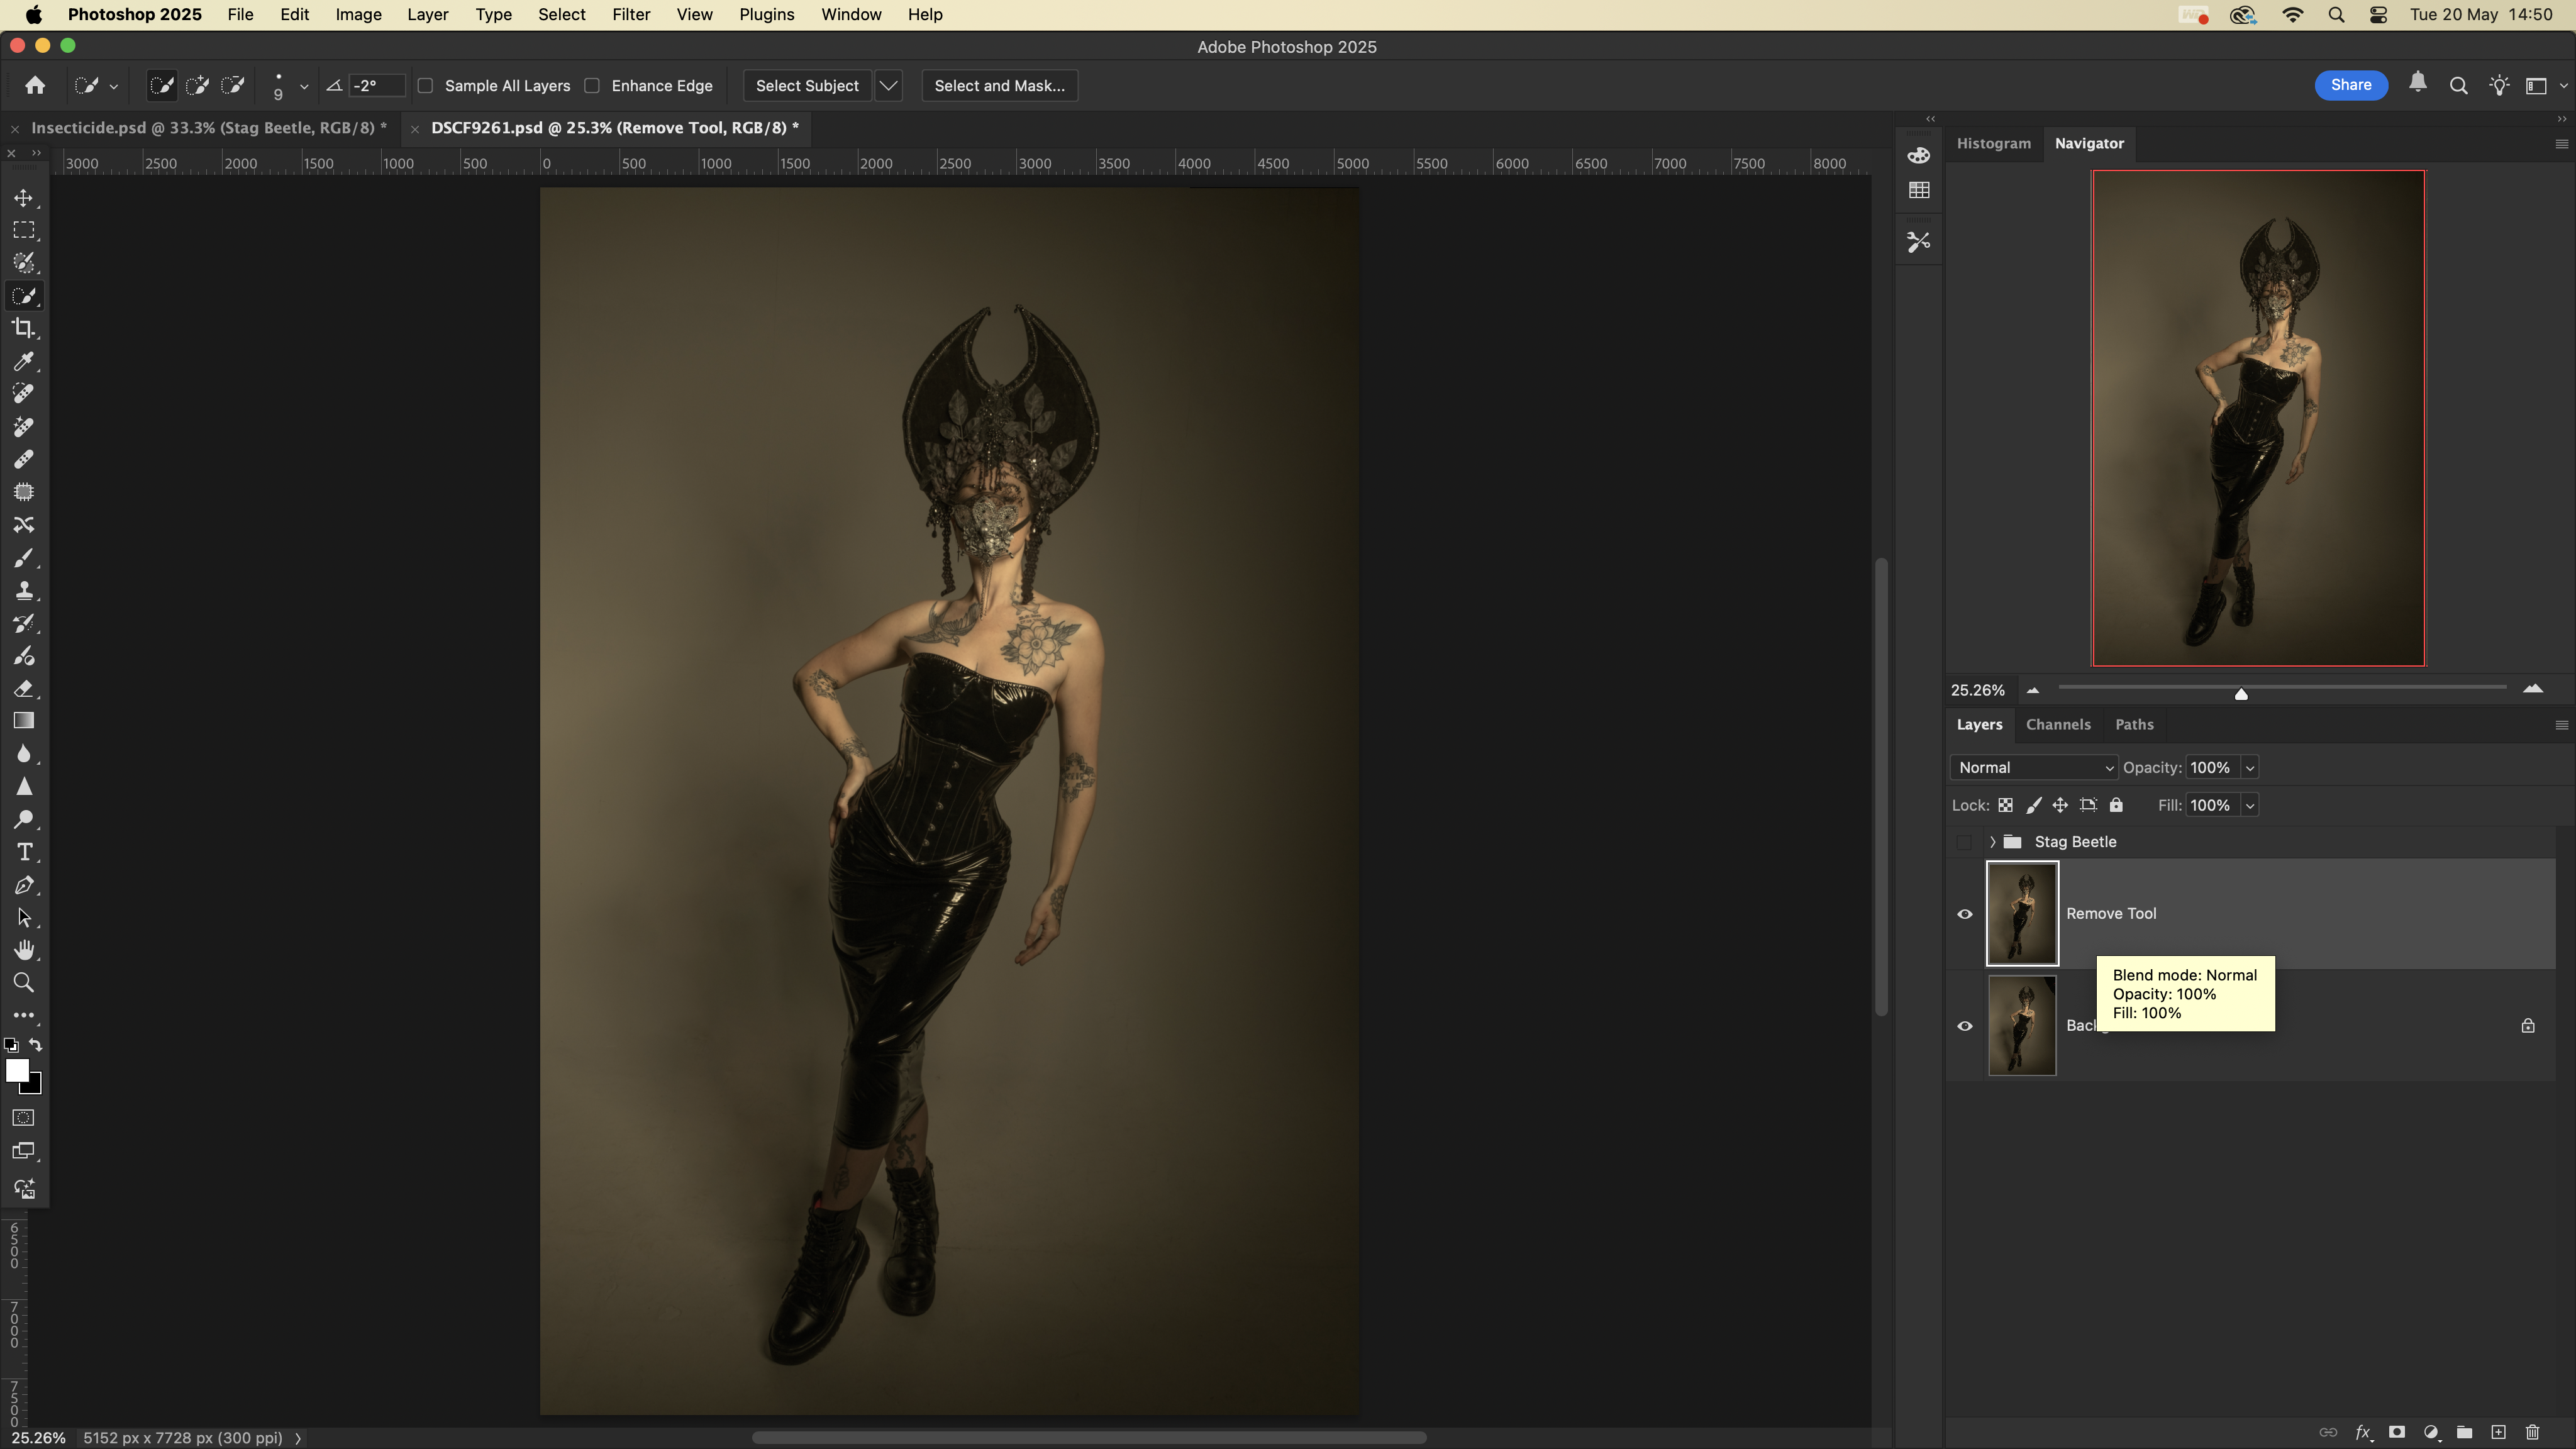Open the Filter menu
This screenshot has height=1449, width=2576.
[x=630, y=15]
